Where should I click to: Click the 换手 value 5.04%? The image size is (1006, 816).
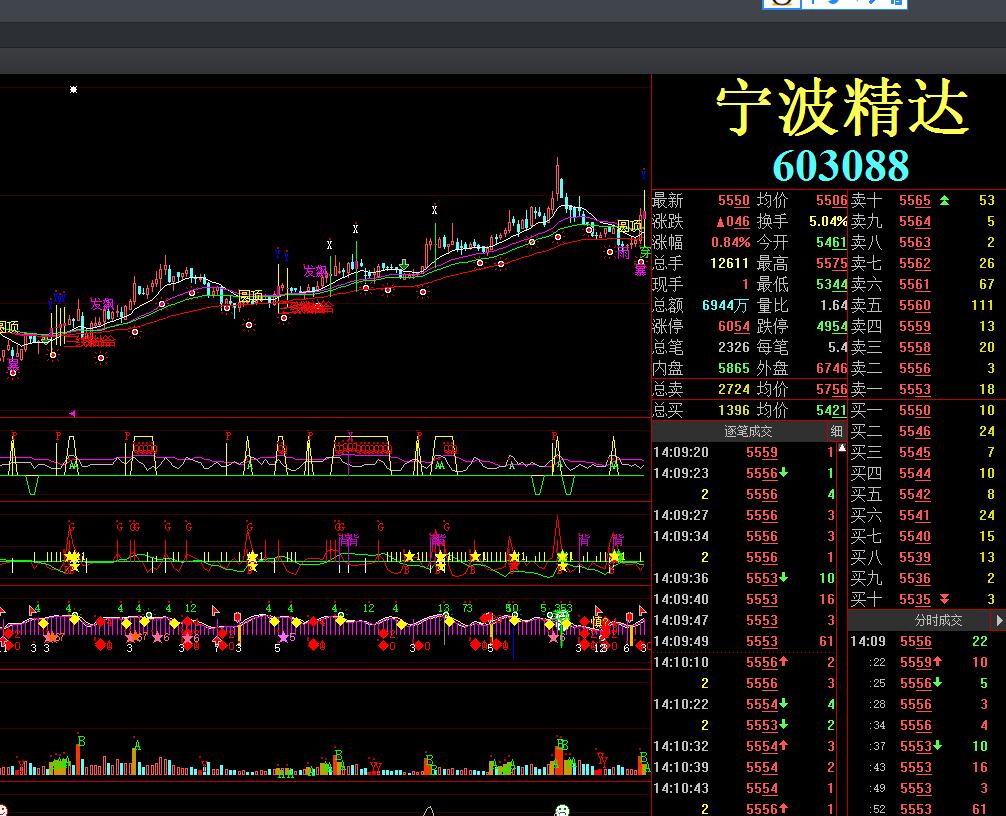pos(828,222)
